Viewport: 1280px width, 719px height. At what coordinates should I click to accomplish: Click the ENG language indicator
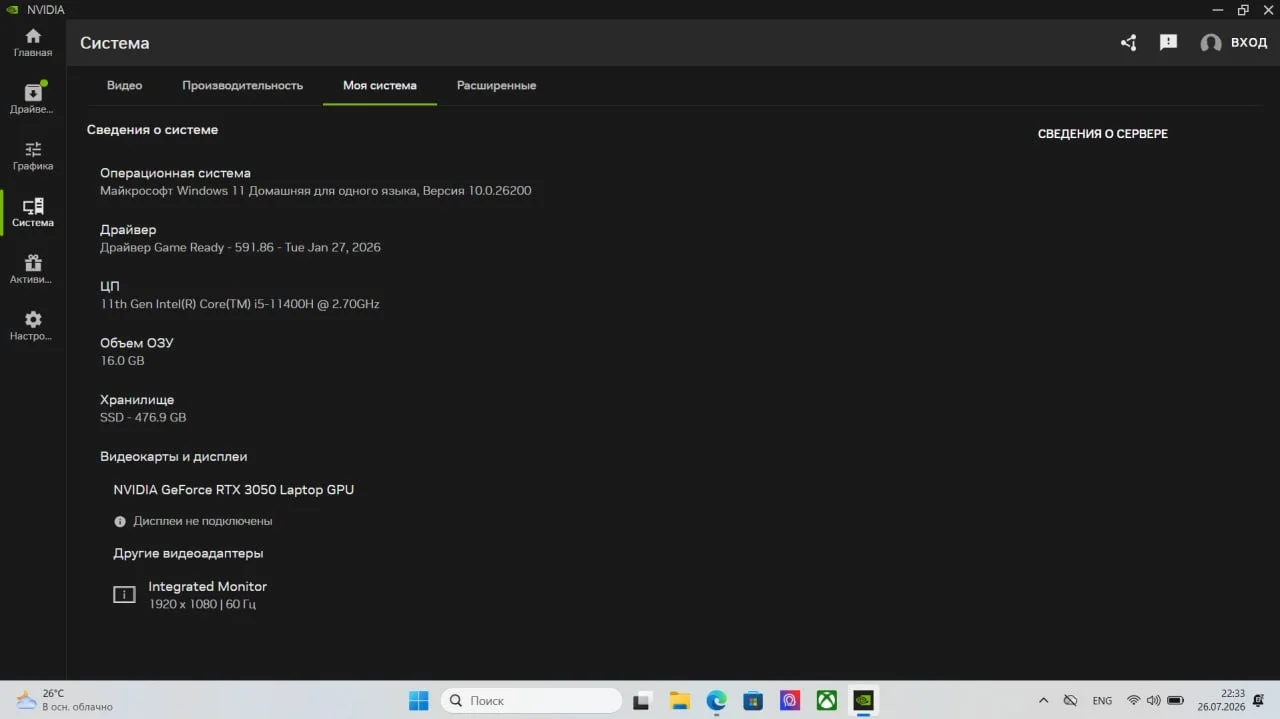pyautogui.click(x=1102, y=701)
